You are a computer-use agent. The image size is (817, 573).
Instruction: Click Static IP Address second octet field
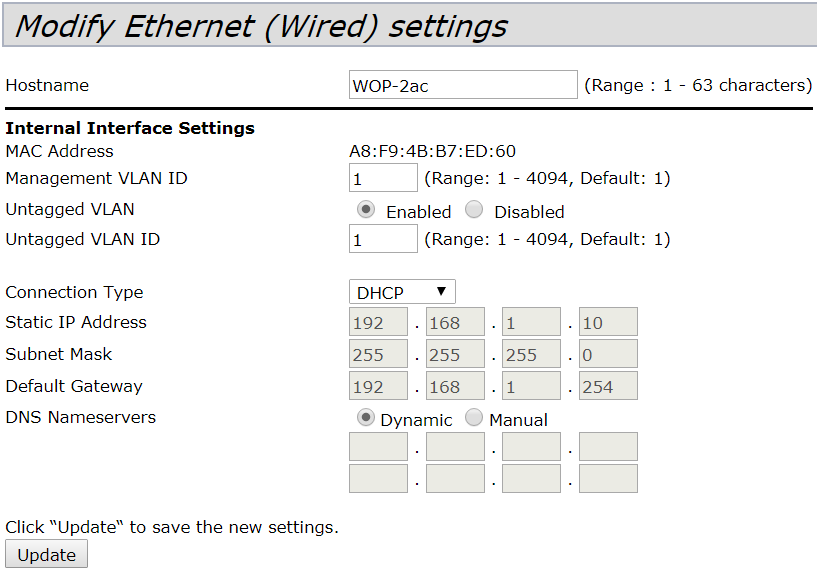click(455, 322)
